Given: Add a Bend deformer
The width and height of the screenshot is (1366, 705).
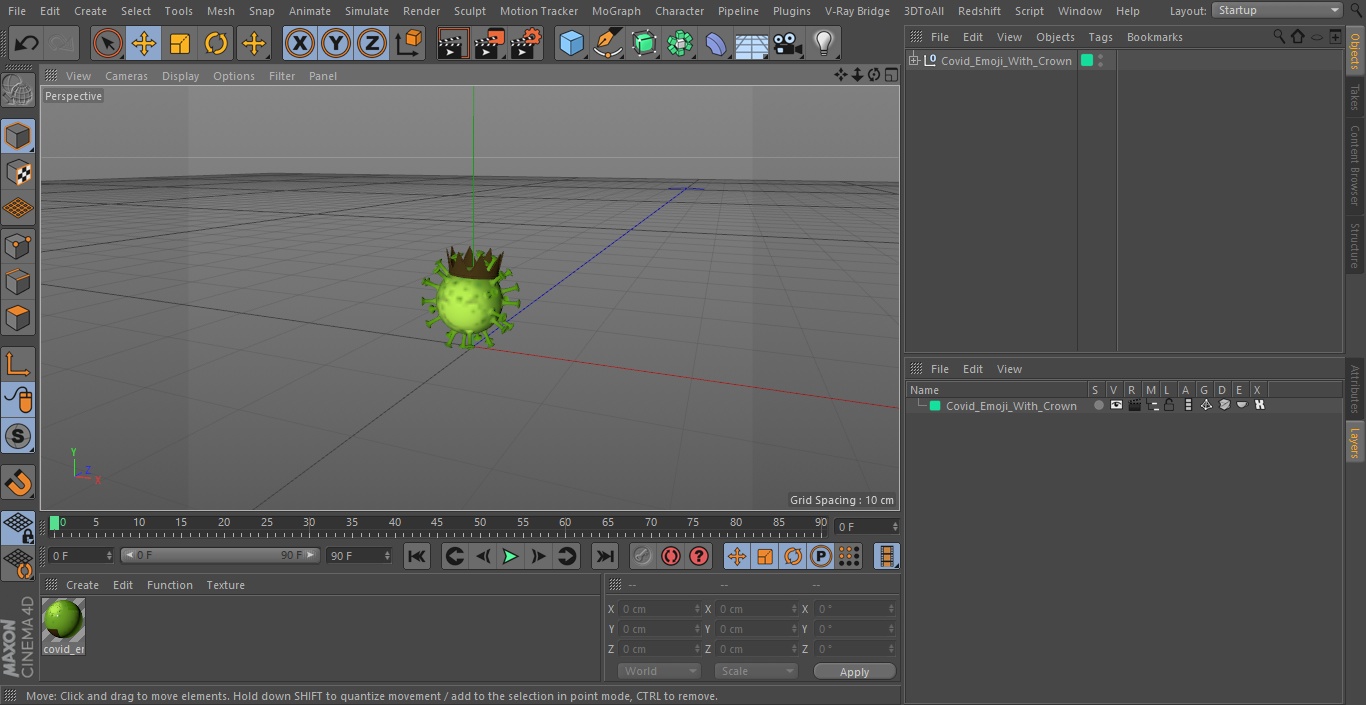Looking at the screenshot, I should pos(716,44).
